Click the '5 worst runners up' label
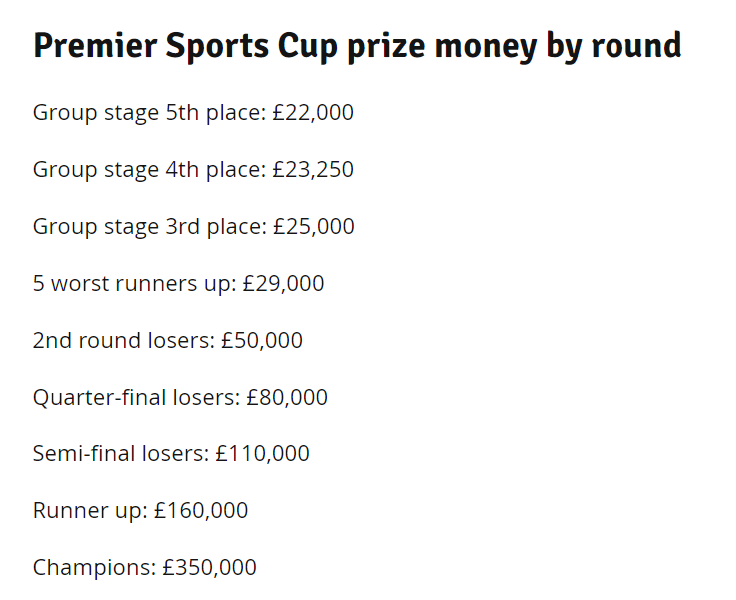Viewport: 736px width, 600px height. coord(133,284)
